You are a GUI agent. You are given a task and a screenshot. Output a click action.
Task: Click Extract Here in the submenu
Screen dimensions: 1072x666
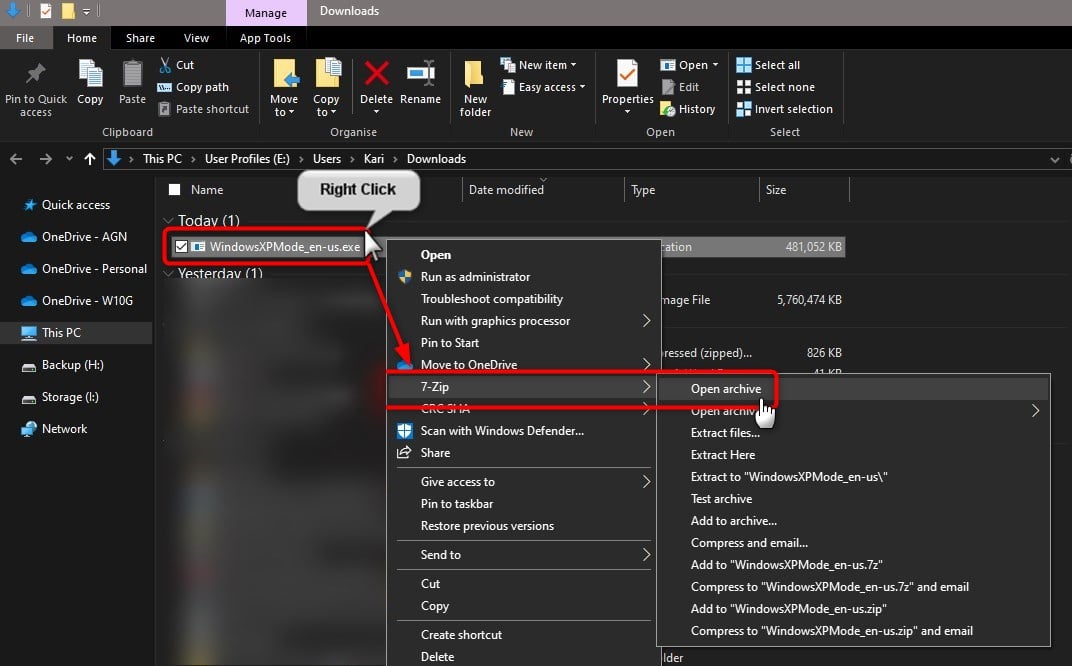(723, 455)
